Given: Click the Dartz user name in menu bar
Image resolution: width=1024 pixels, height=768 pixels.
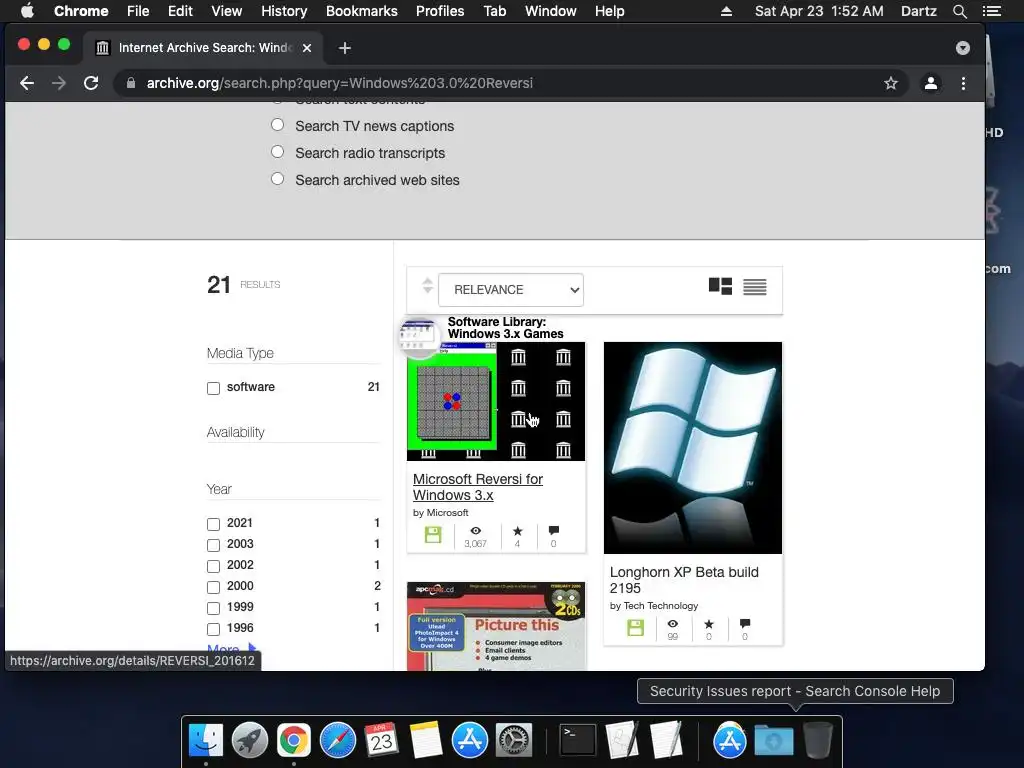Looking at the screenshot, I should [918, 11].
